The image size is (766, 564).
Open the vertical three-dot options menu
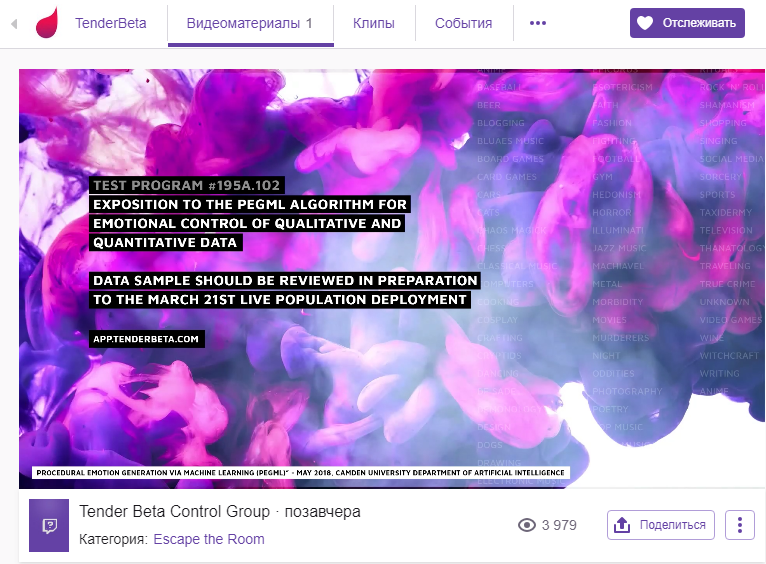(739, 525)
